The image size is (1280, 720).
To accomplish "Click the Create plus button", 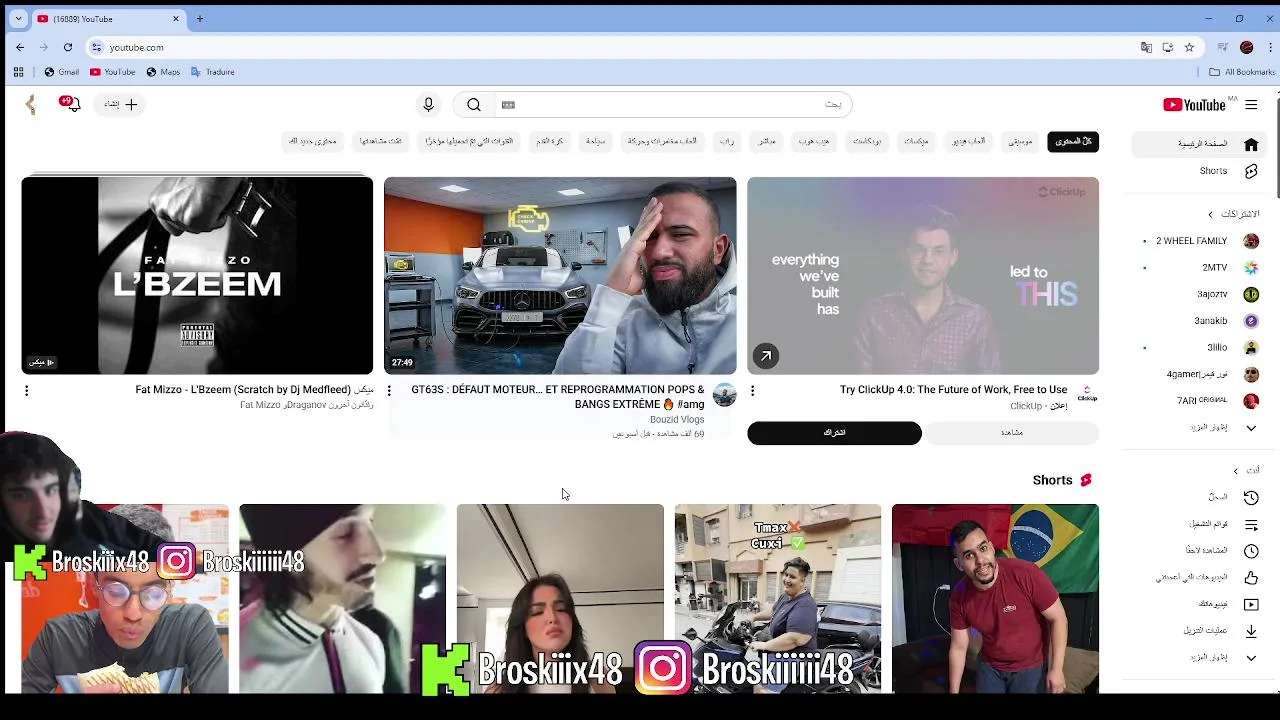I will (x=121, y=104).
